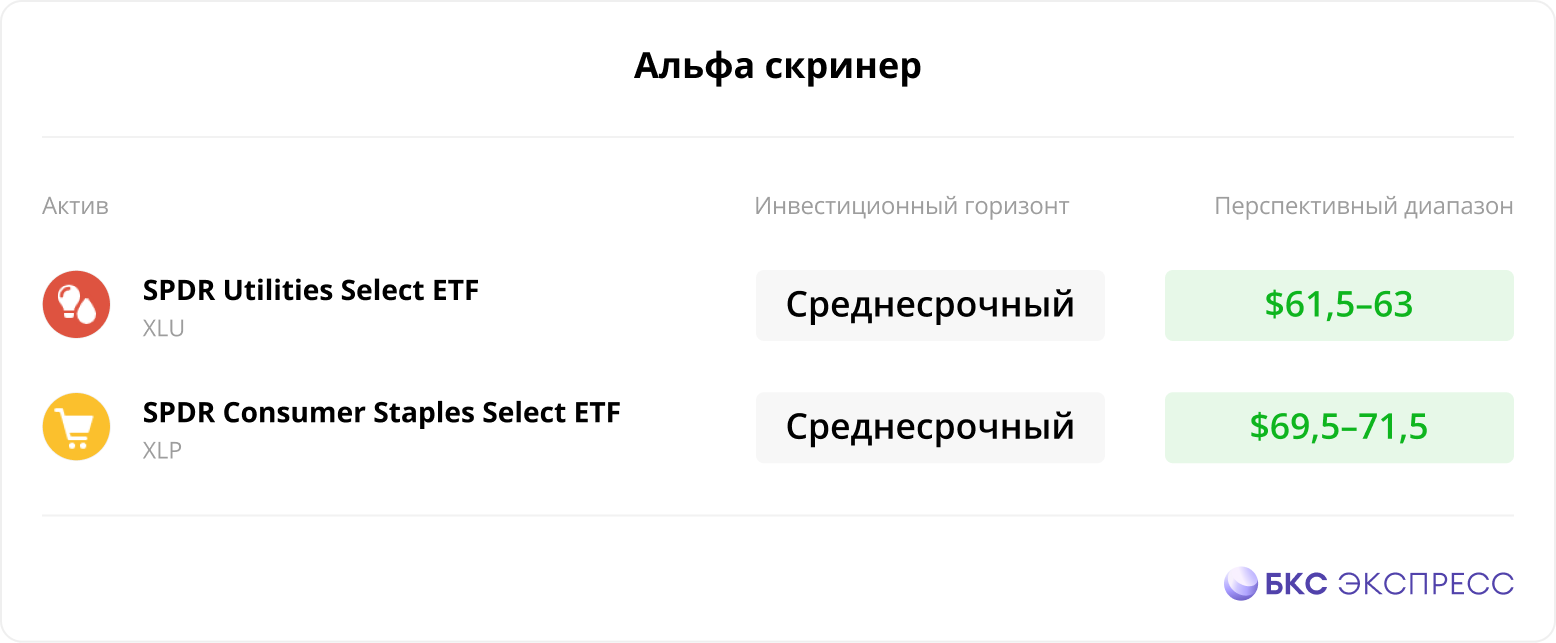Click the Альфа скринер title
The height and width of the screenshot is (643, 1556).
[778, 66]
